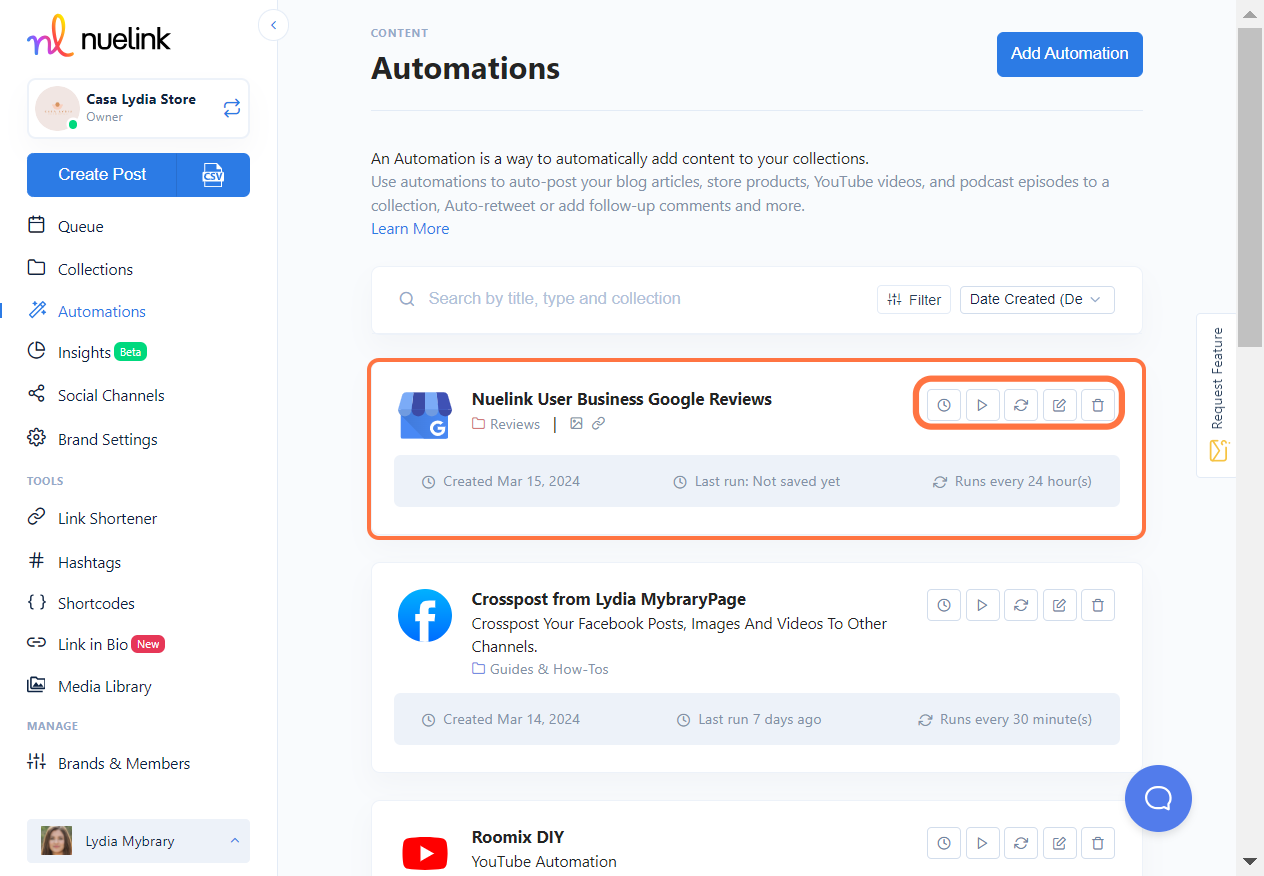Refresh the Nuelink User Business Google Reviews automation
The height and width of the screenshot is (876, 1264).
tap(1021, 405)
